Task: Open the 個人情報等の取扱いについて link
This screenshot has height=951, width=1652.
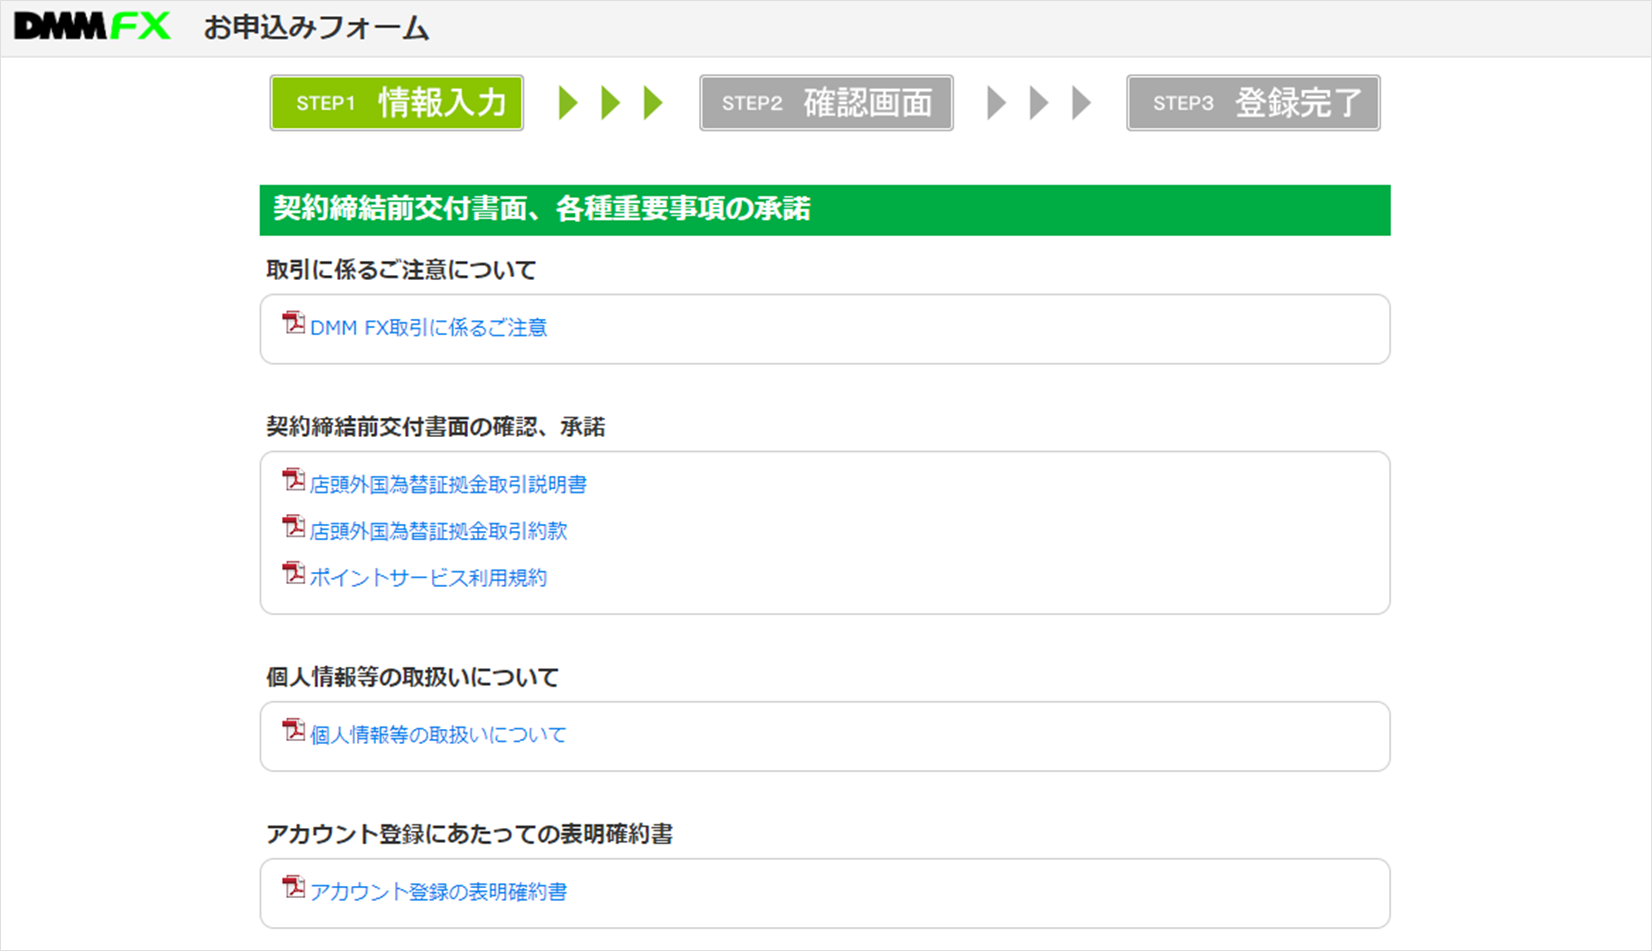Action: pos(438,735)
